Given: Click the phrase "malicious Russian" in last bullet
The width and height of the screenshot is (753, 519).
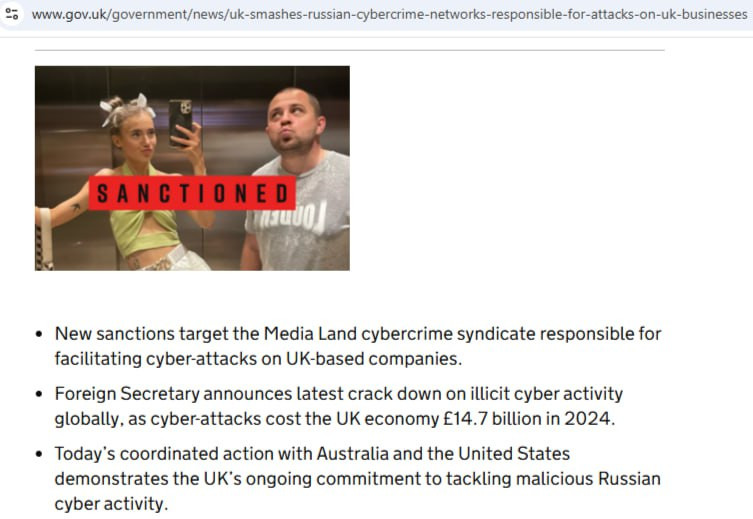Looking at the screenshot, I should coord(553,479).
